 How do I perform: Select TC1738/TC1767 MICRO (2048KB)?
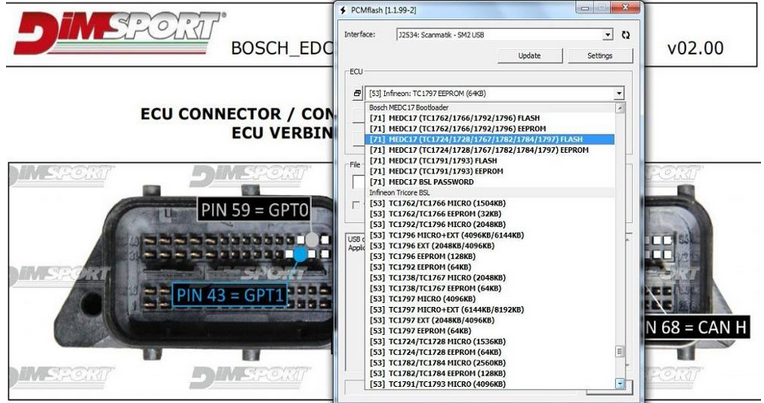point(489,278)
